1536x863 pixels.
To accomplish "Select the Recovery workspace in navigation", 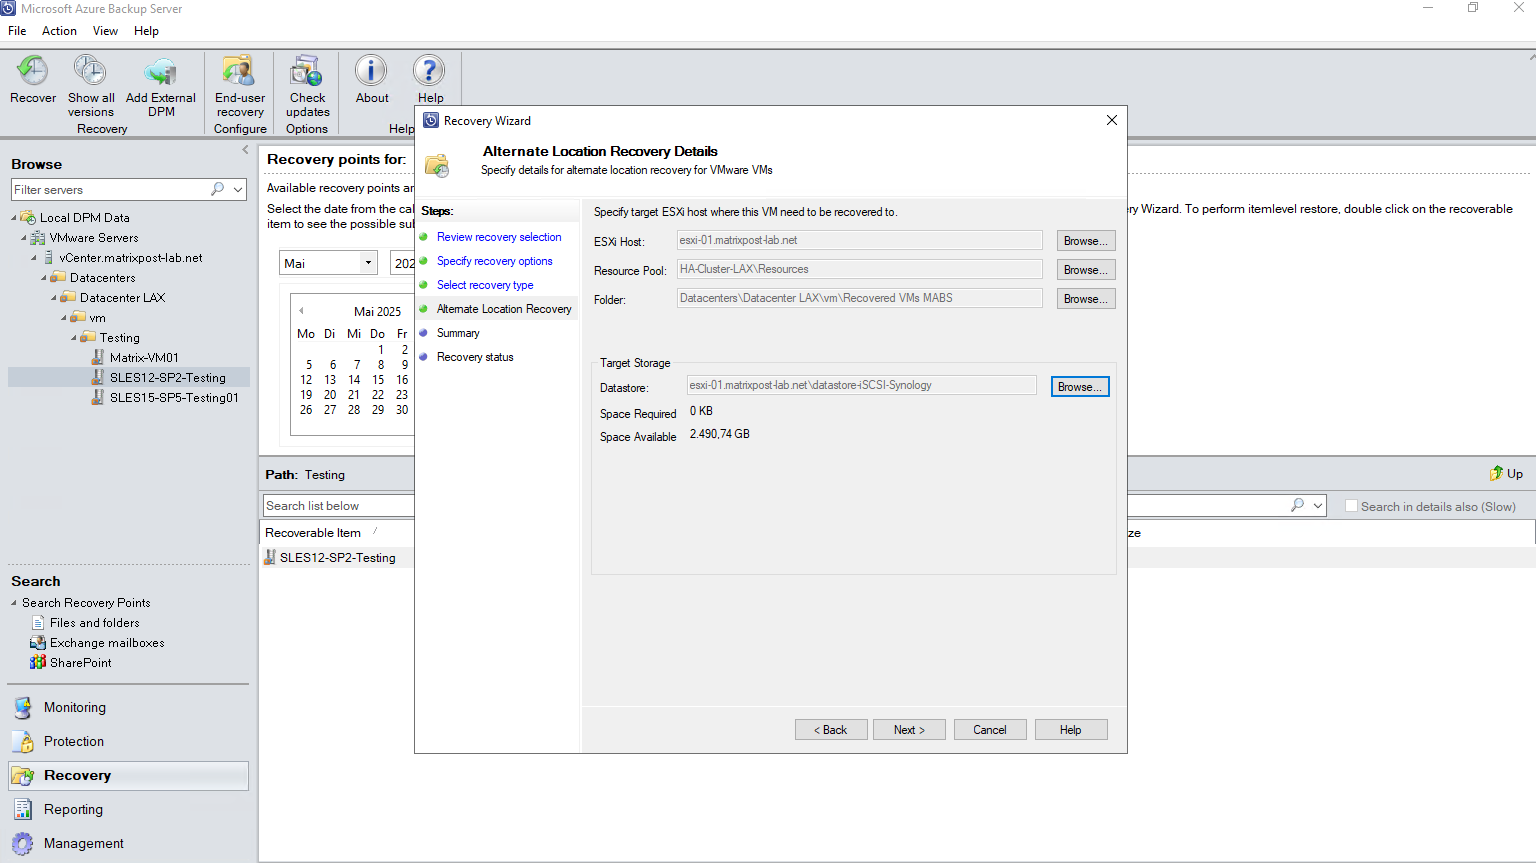I will click(x=128, y=776).
